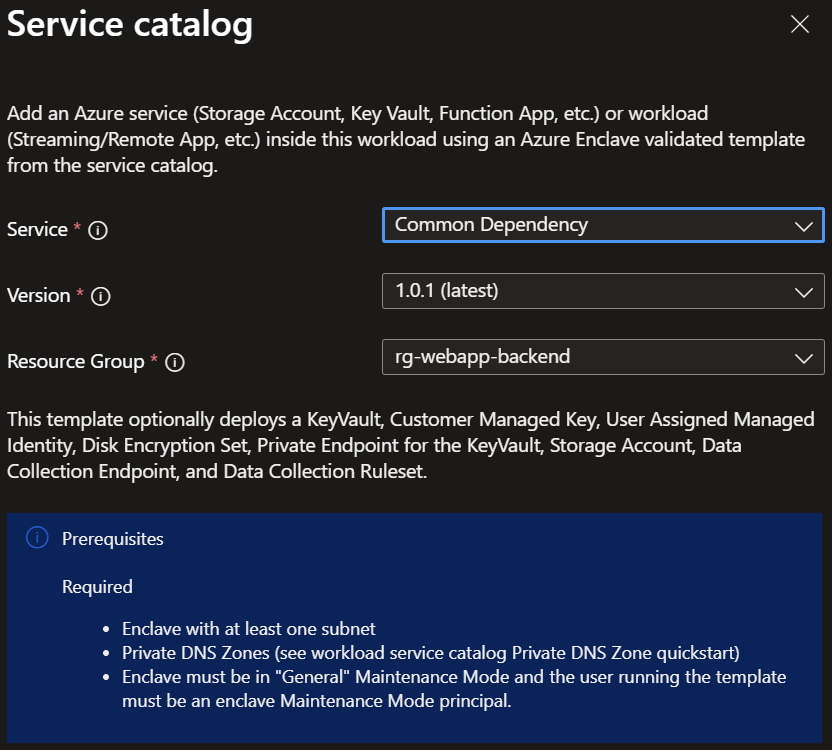Click the intro text 'Add an Azure service'
Image resolution: width=832 pixels, height=750 pixels.
[406, 140]
